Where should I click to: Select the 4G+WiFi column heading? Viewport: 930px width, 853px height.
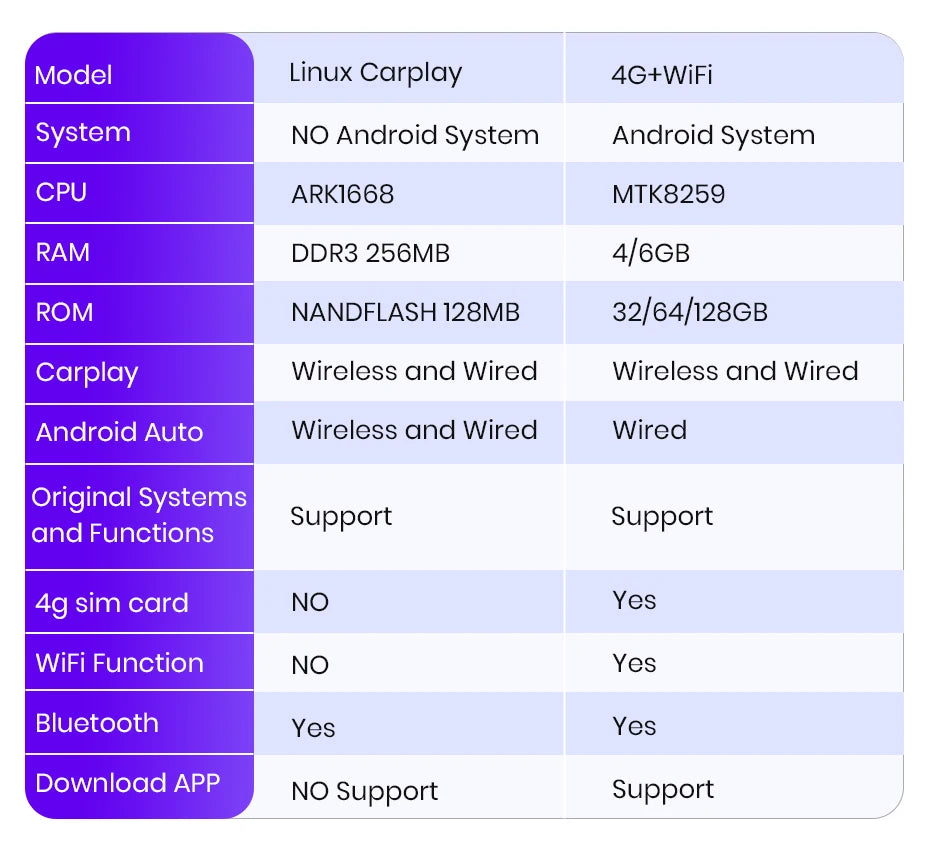click(662, 75)
